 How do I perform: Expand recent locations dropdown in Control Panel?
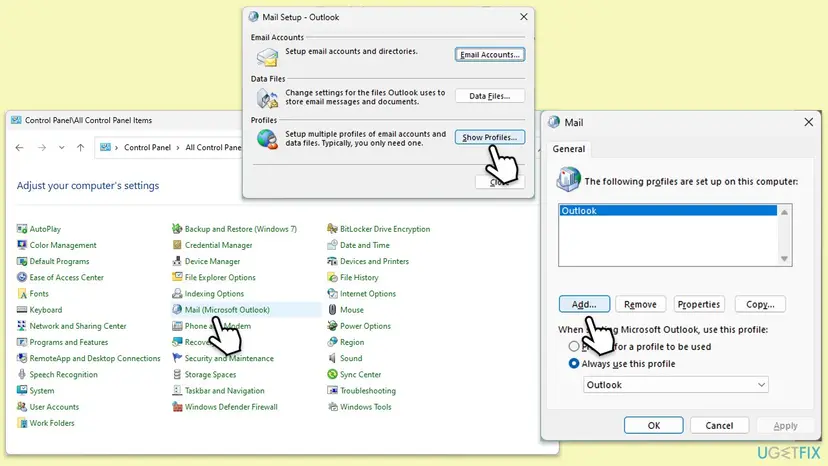pyautogui.click(x=61, y=147)
